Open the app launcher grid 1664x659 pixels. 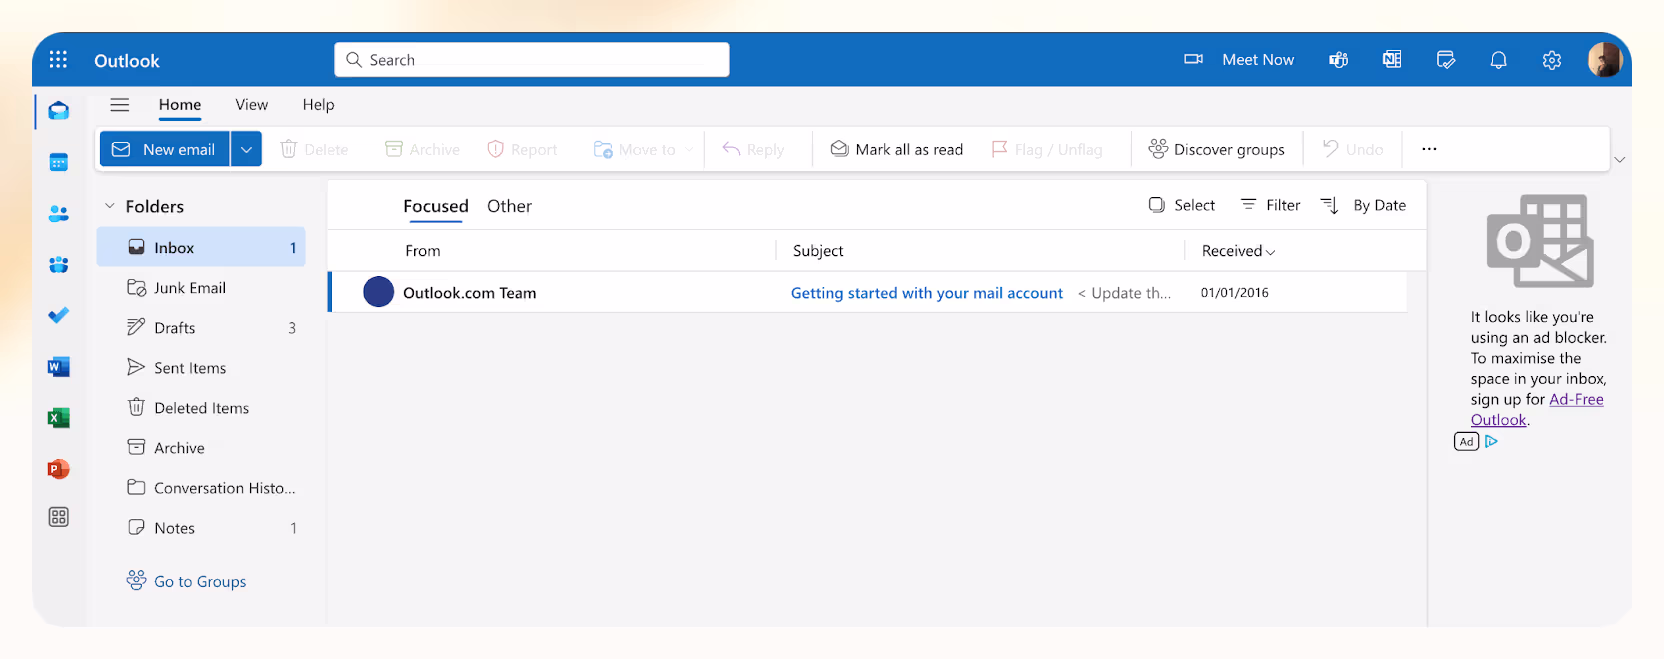(58, 60)
